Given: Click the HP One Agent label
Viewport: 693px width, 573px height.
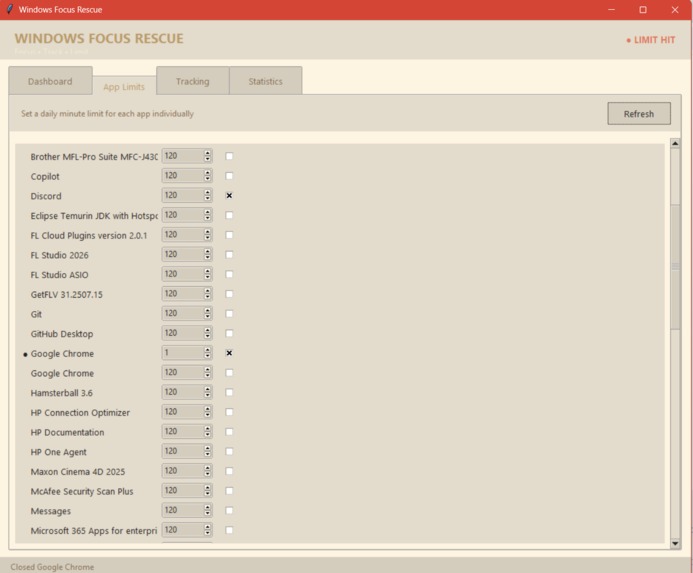Looking at the screenshot, I should click(59, 452).
